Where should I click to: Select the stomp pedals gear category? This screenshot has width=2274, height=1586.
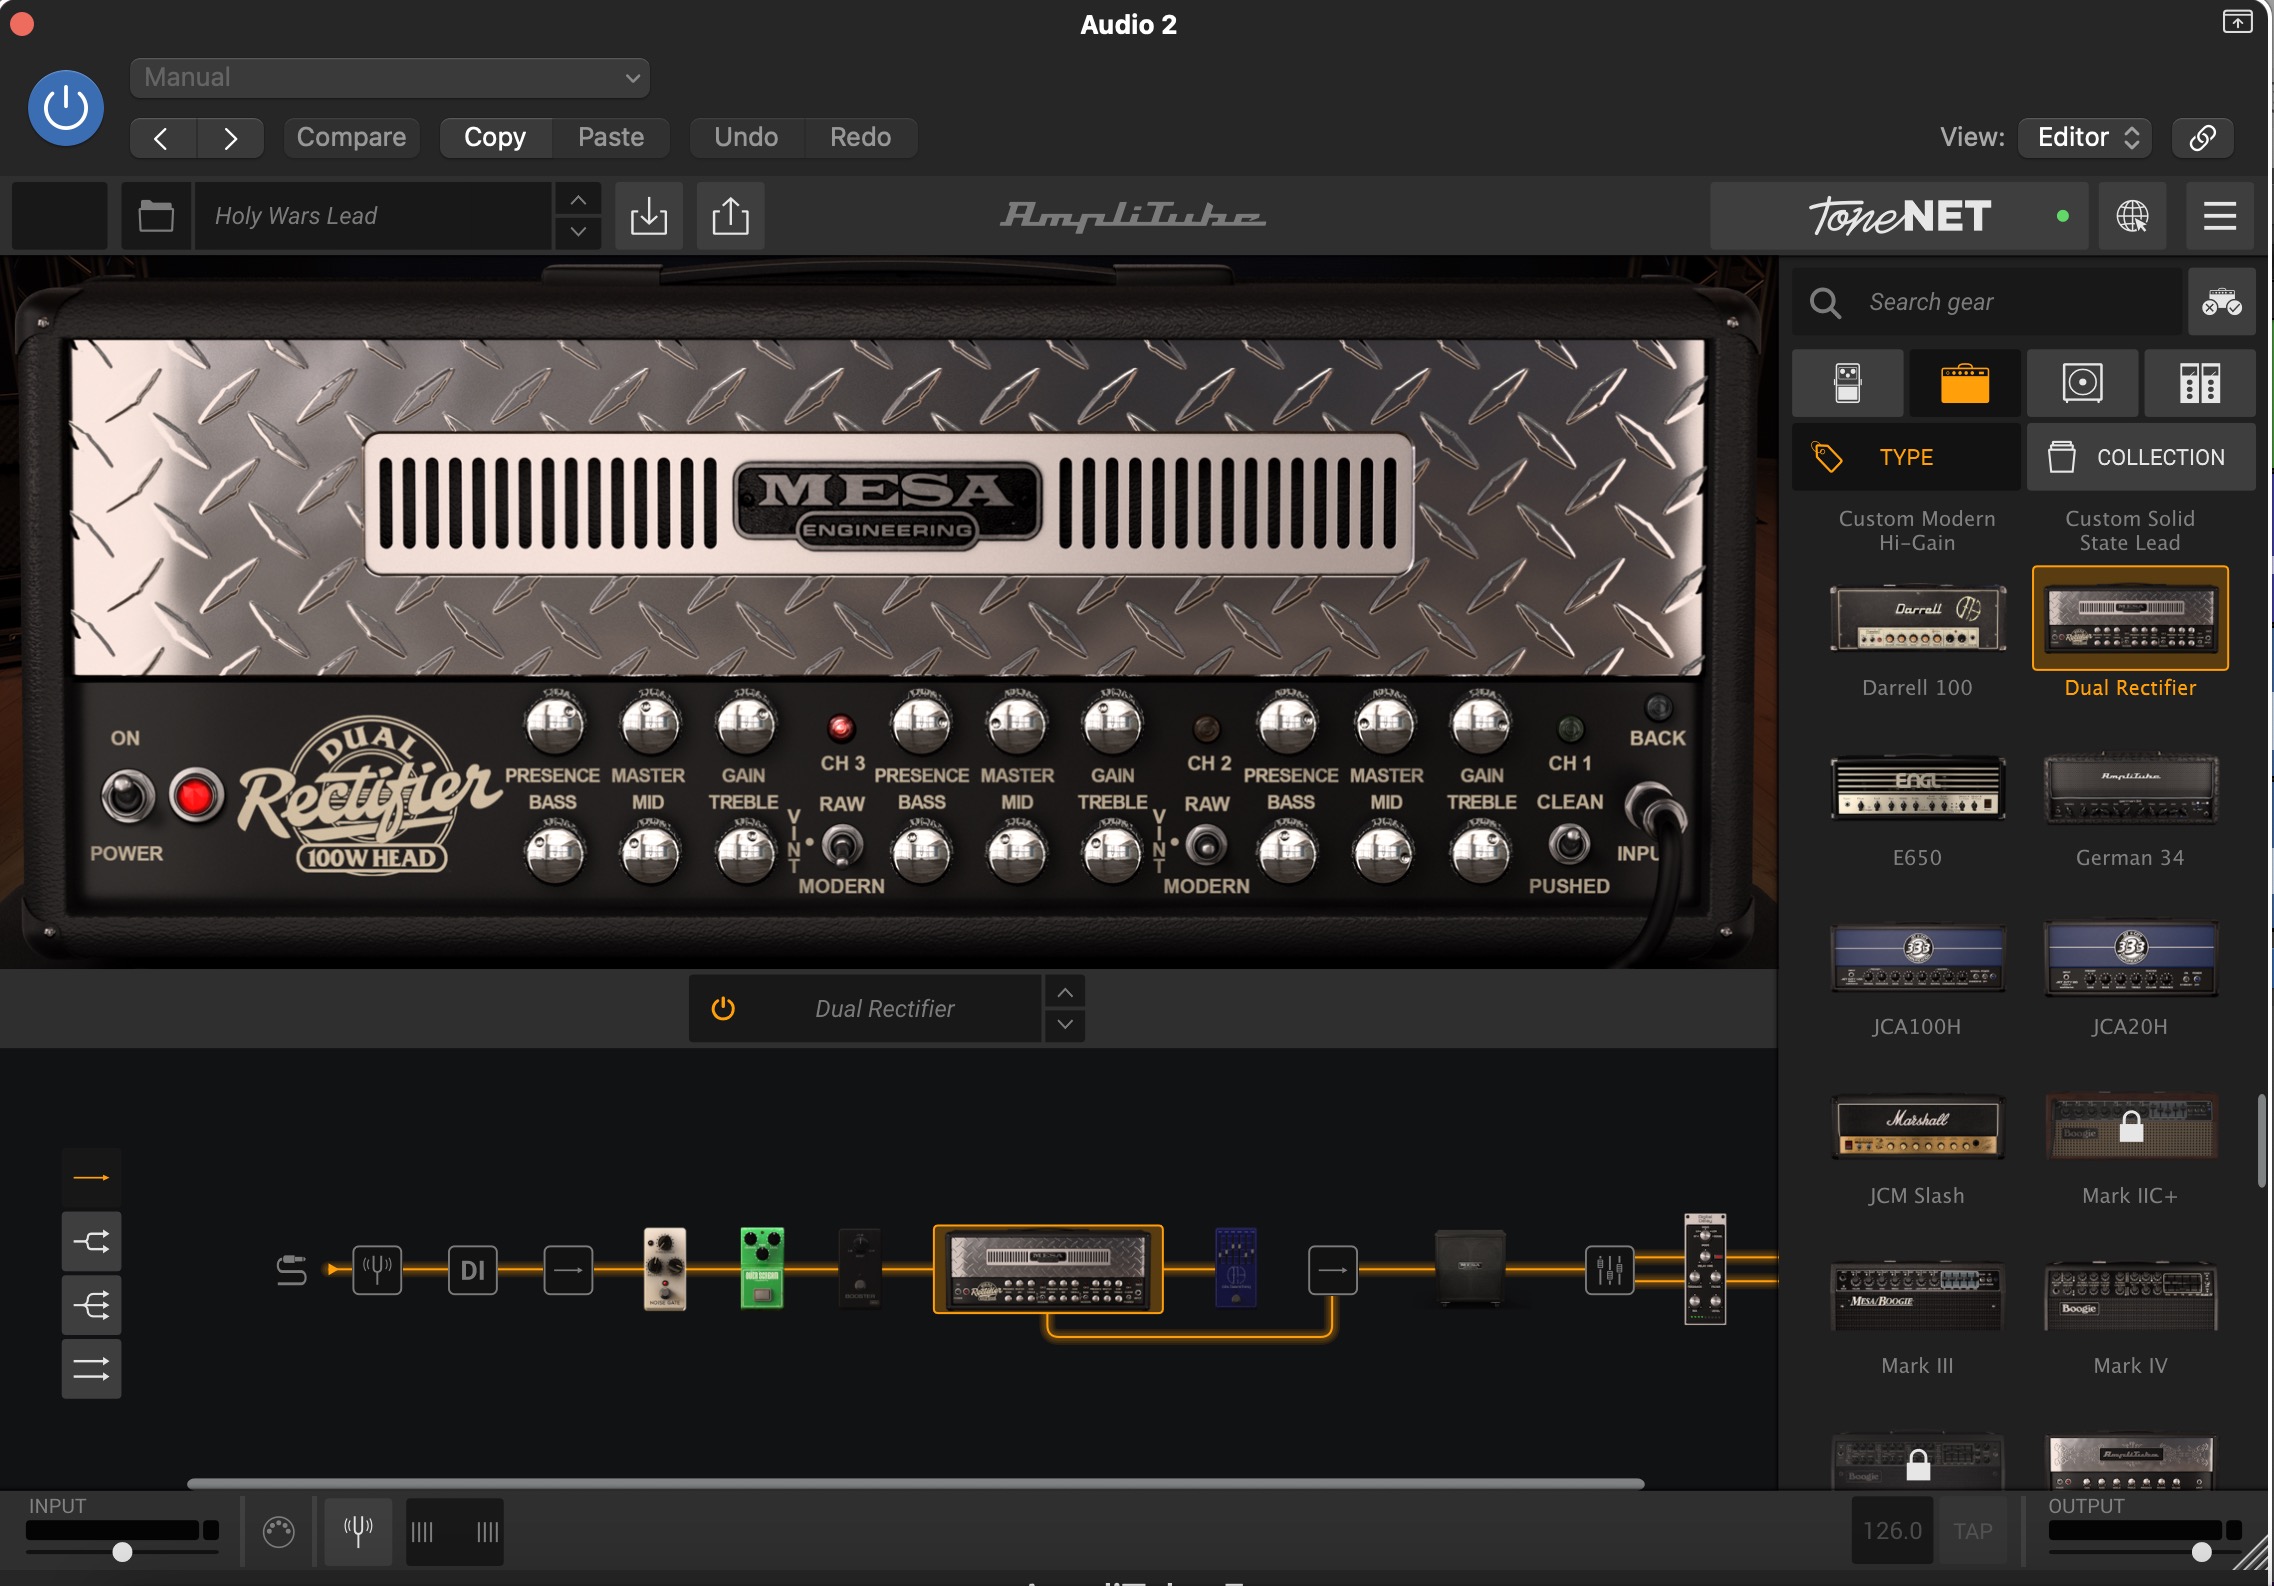1848,383
